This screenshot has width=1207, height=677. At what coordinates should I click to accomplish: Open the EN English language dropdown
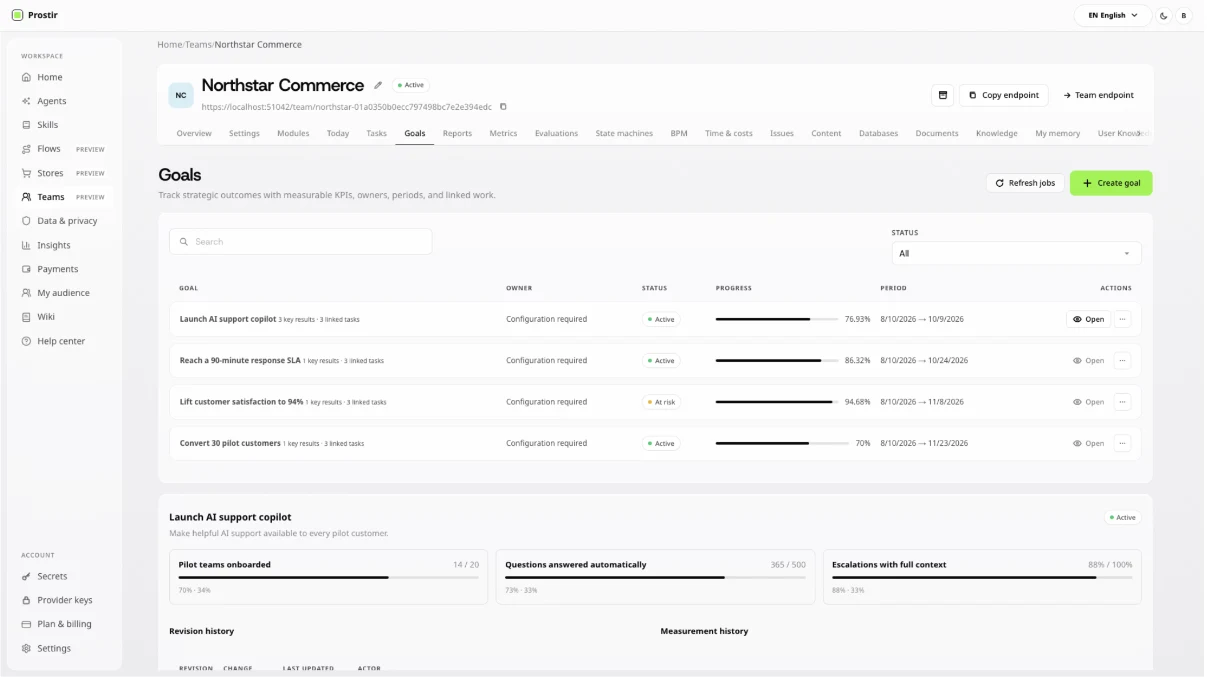[x=1112, y=15]
